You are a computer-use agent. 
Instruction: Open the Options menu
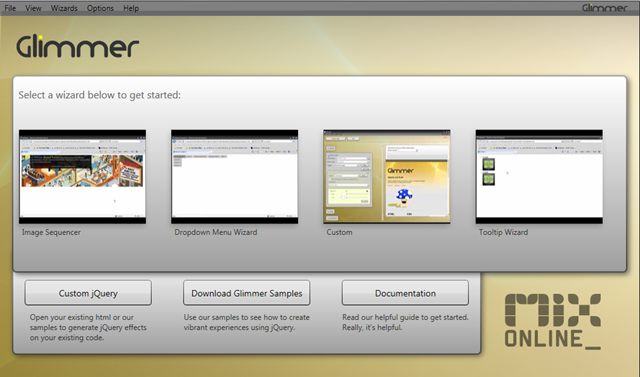pos(100,8)
